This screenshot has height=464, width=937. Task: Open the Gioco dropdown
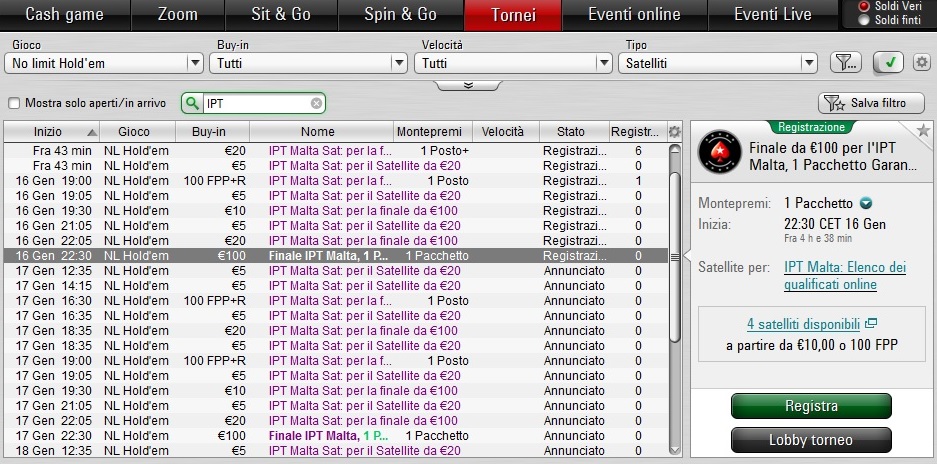[x=104, y=63]
